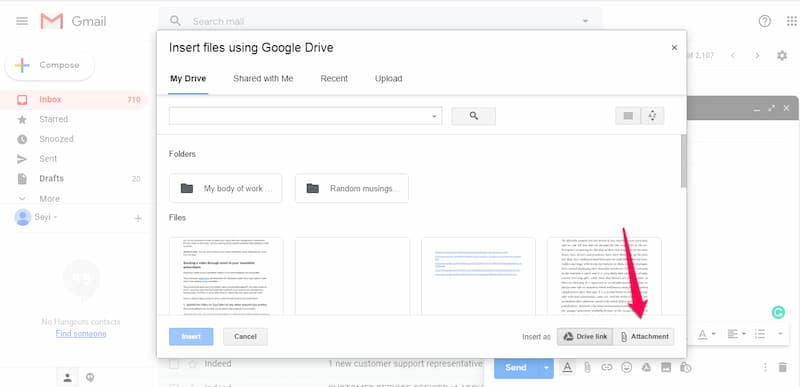This screenshot has height=387, width=800.
Task: Click the insert link icon in compose toolbar
Action: click(606, 367)
